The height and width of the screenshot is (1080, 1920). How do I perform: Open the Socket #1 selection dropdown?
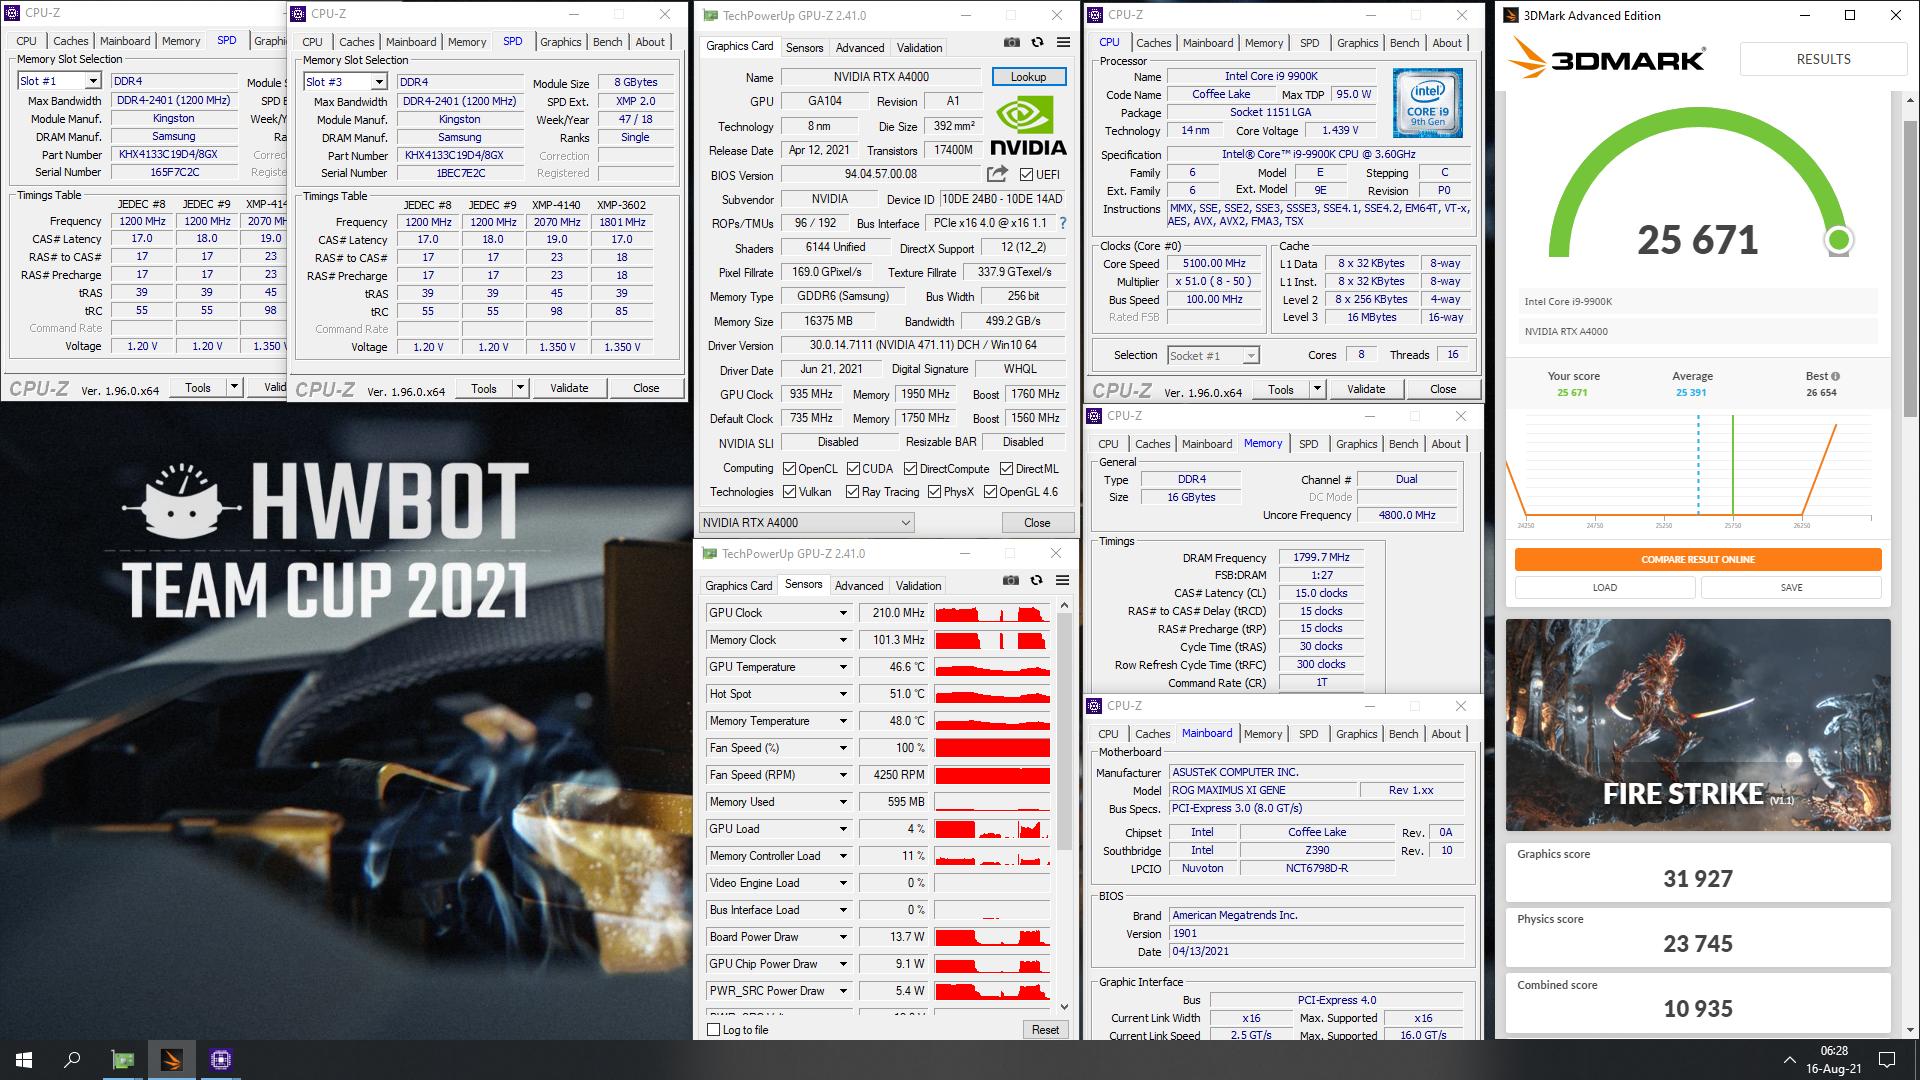tap(1250, 356)
